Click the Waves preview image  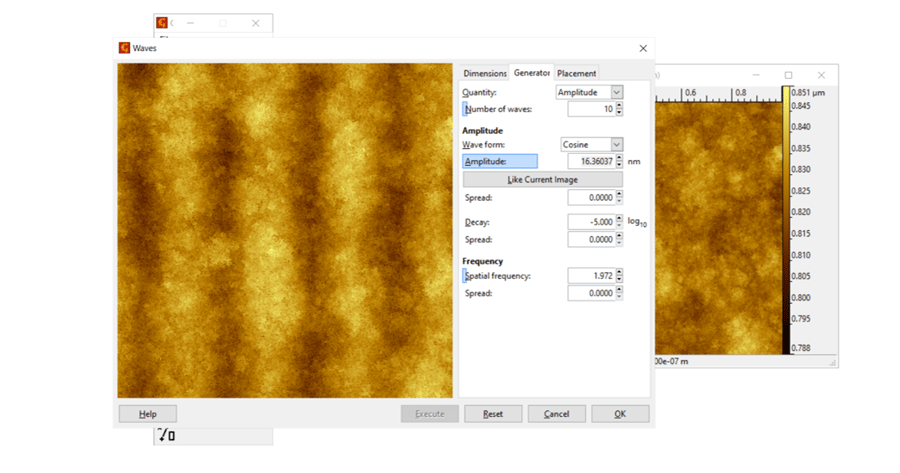[285, 230]
